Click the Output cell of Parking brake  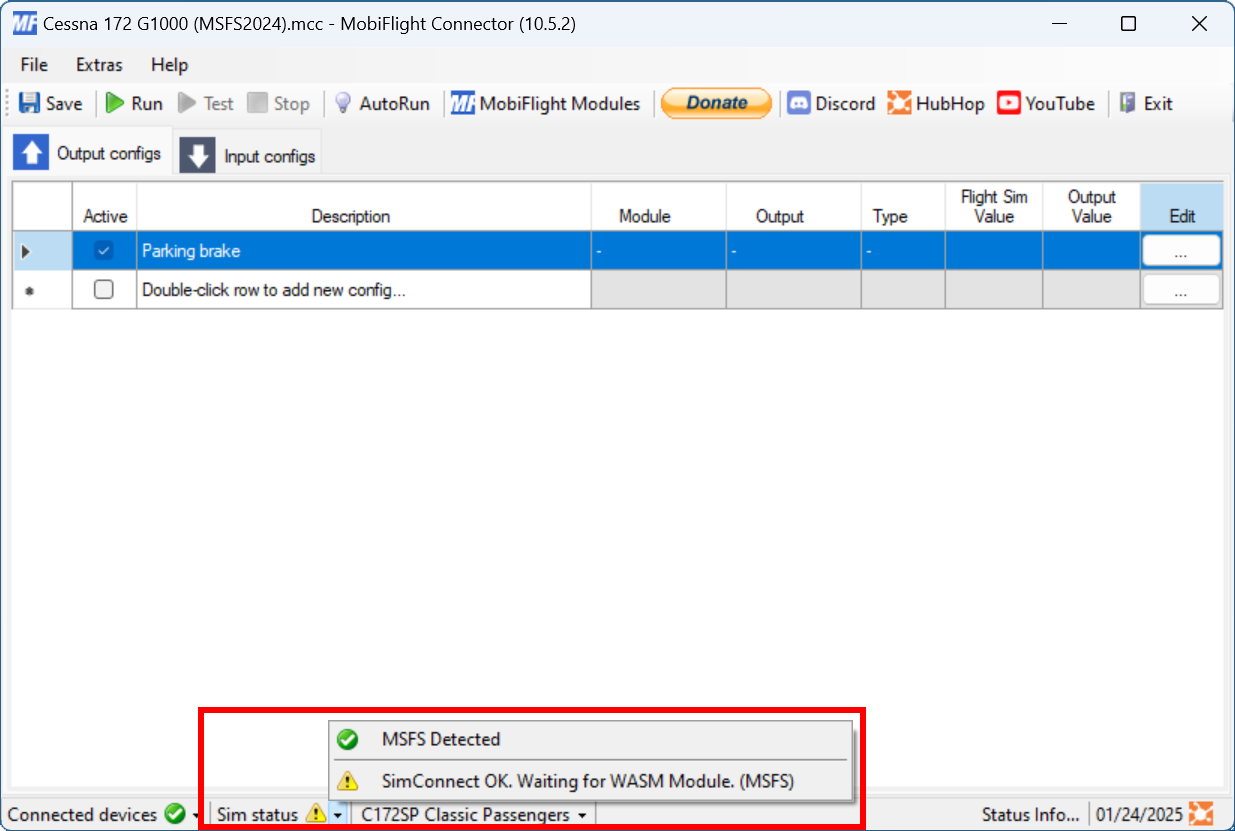(x=794, y=251)
